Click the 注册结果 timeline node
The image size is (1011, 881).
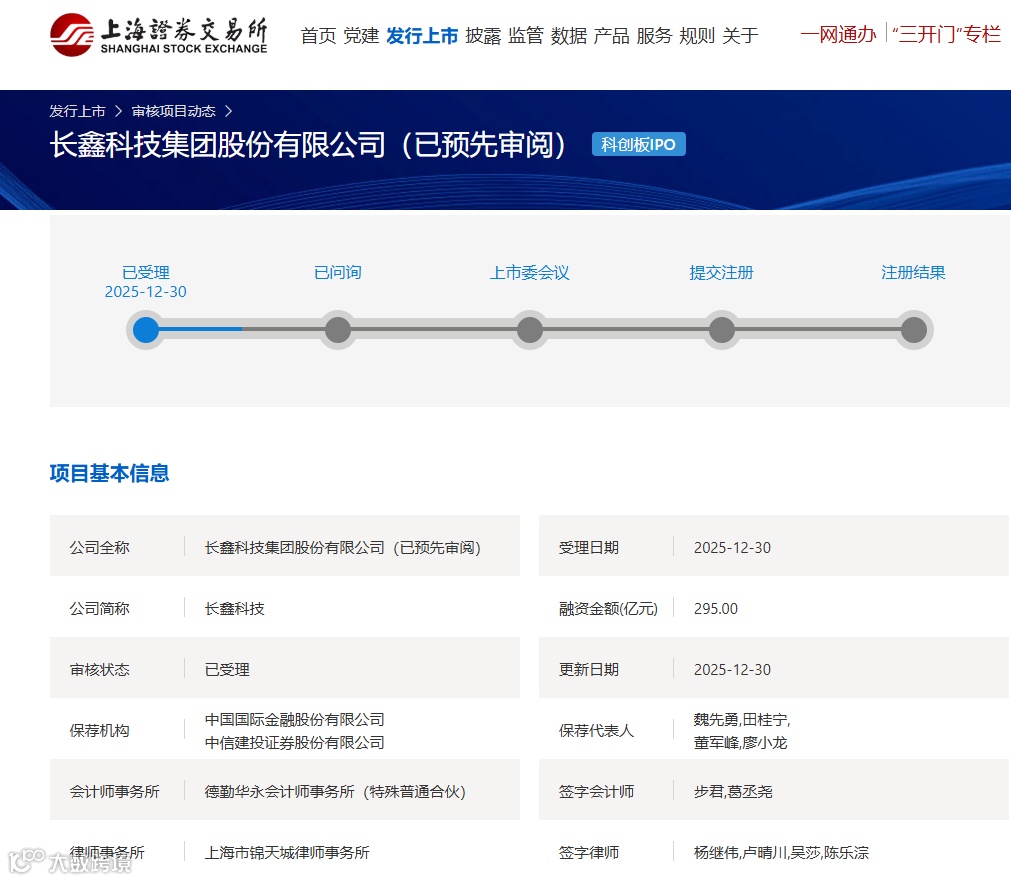pos(914,330)
